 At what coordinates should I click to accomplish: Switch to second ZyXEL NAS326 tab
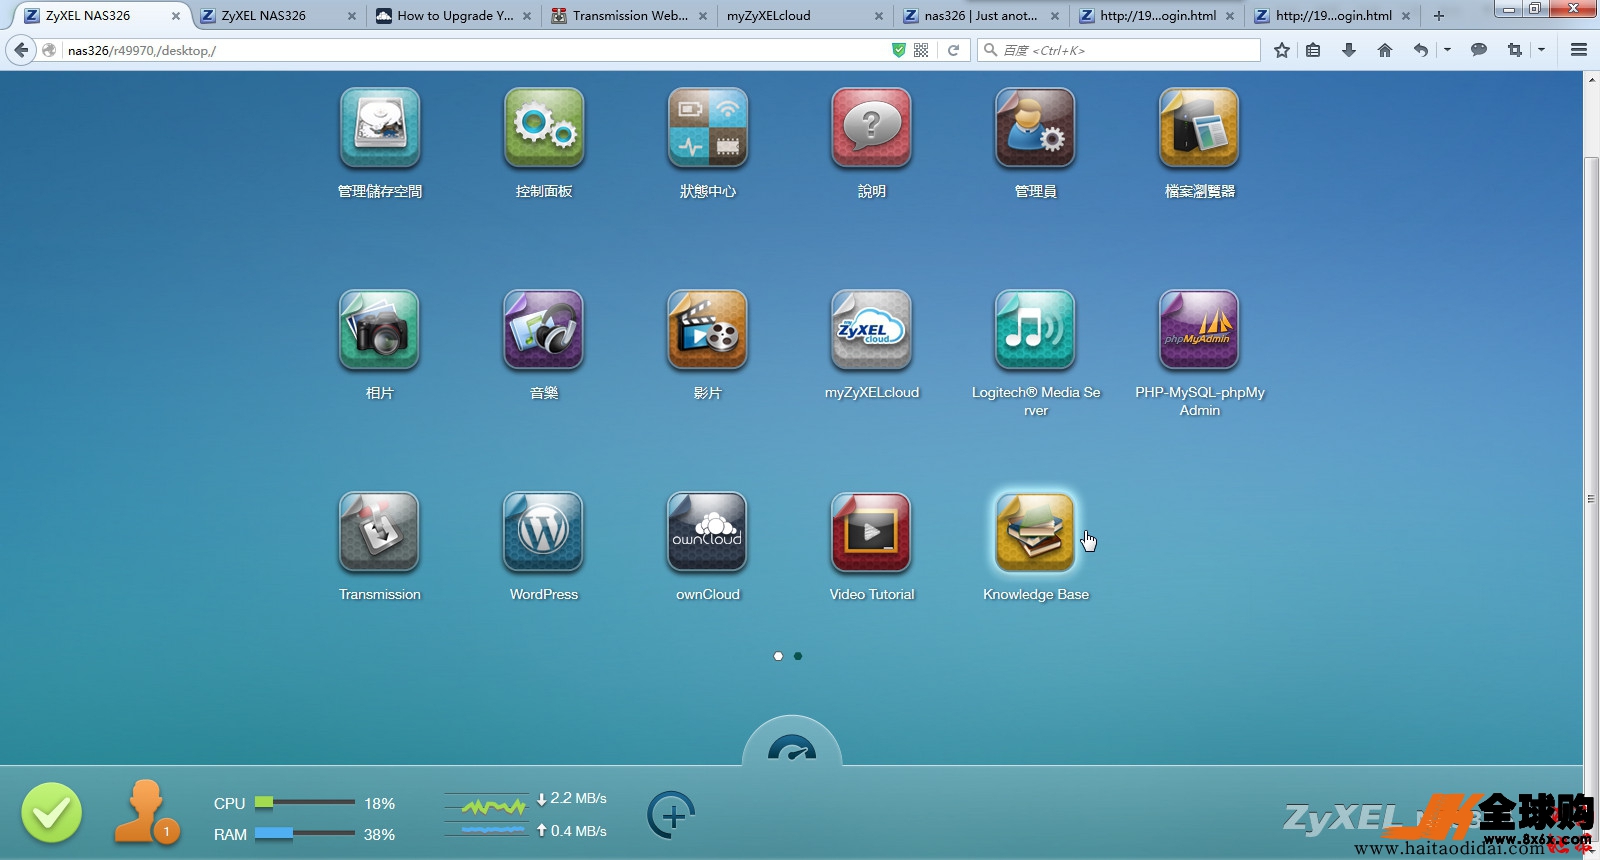coord(278,16)
